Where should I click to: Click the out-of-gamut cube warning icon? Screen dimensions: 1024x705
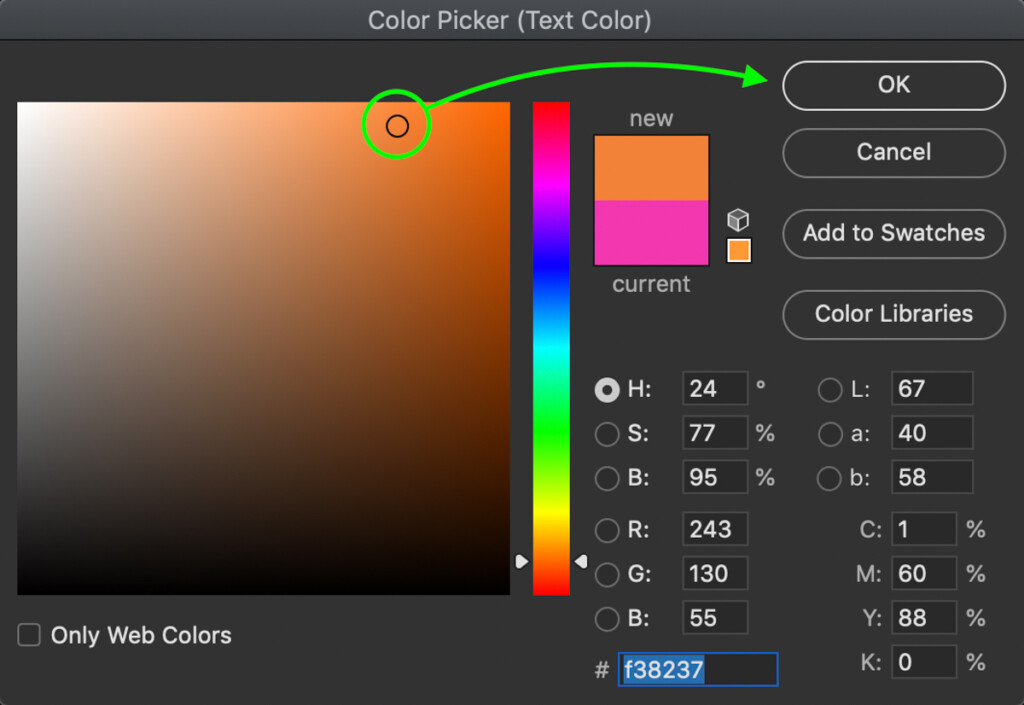click(738, 220)
